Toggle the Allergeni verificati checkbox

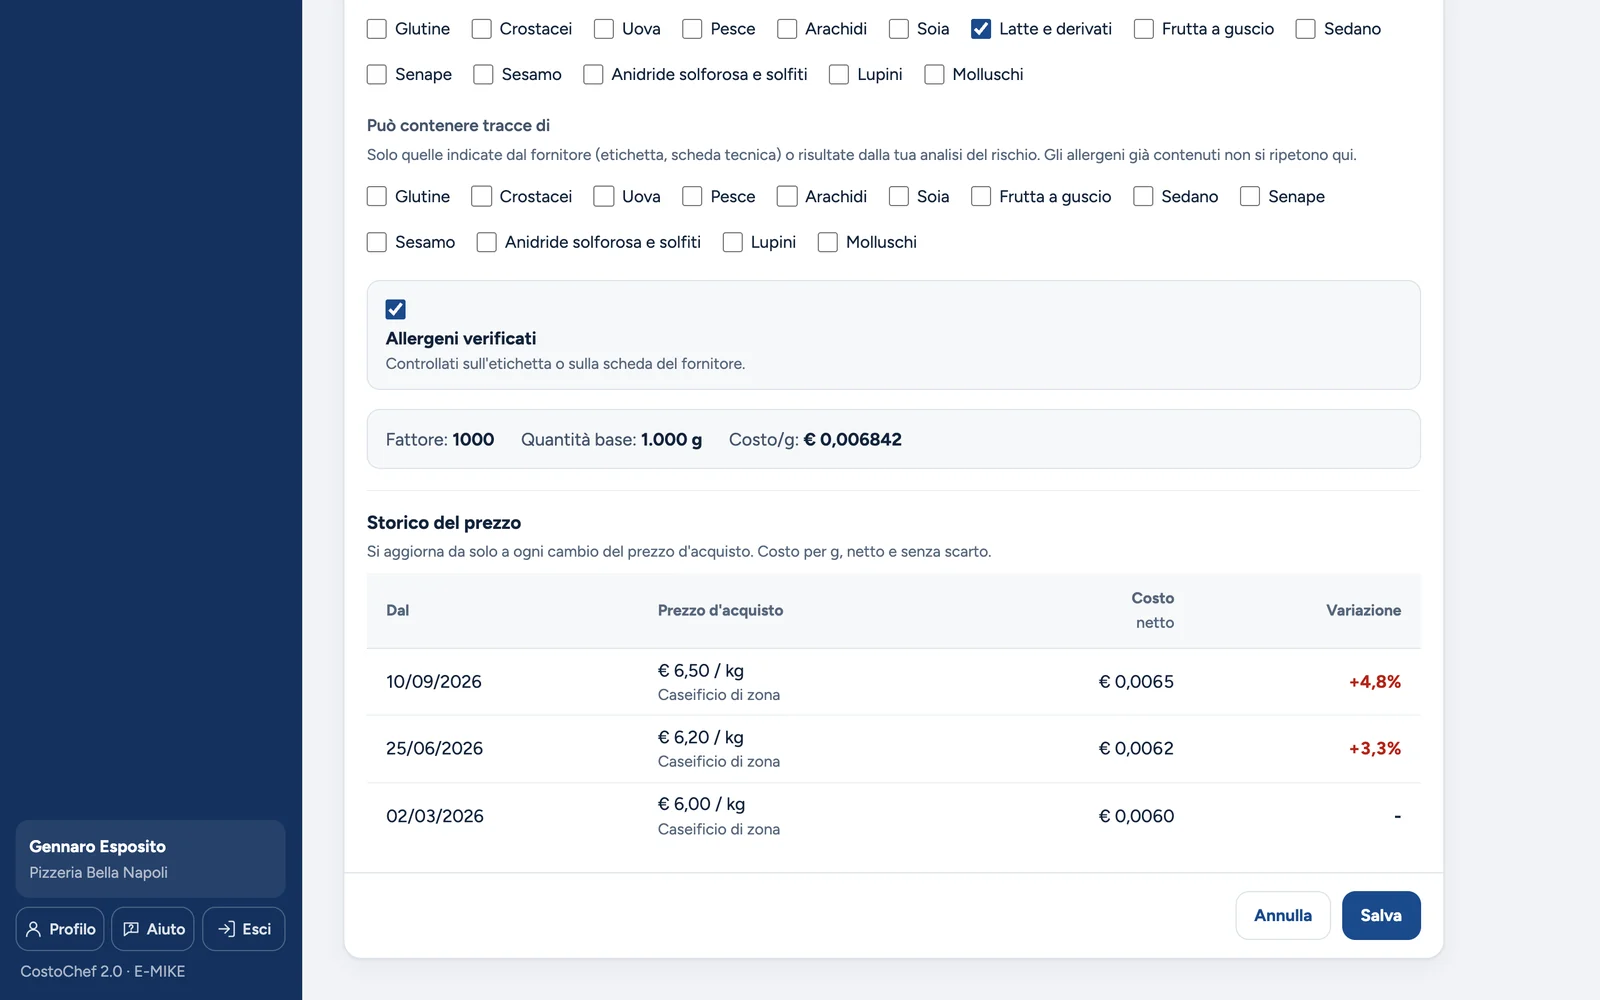[x=396, y=309]
